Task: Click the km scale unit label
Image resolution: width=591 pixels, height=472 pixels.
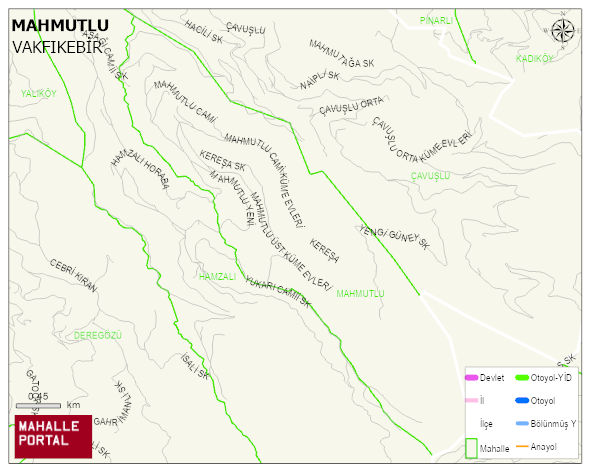Action: (x=73, y=405)
